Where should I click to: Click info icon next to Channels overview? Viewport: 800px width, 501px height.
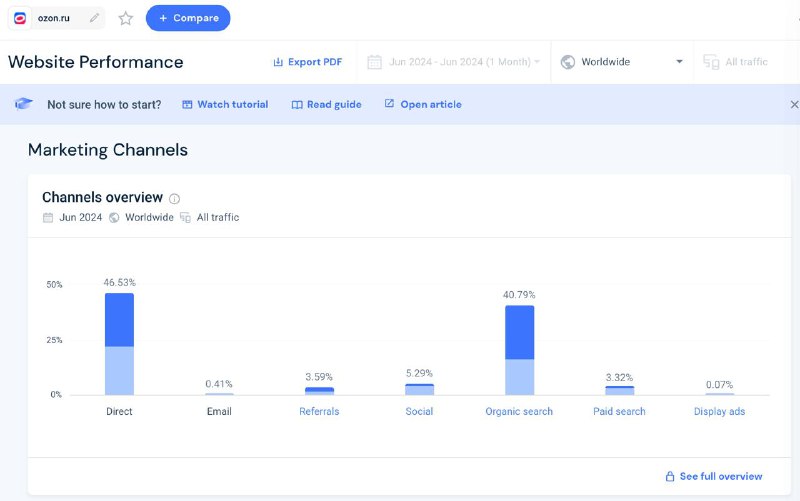[x=174, y=198]
